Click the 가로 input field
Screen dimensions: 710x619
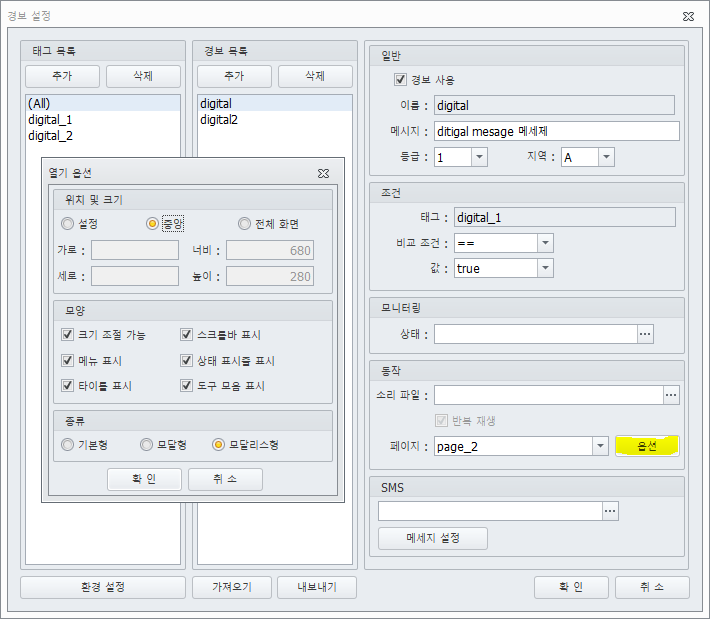(135, 250)
